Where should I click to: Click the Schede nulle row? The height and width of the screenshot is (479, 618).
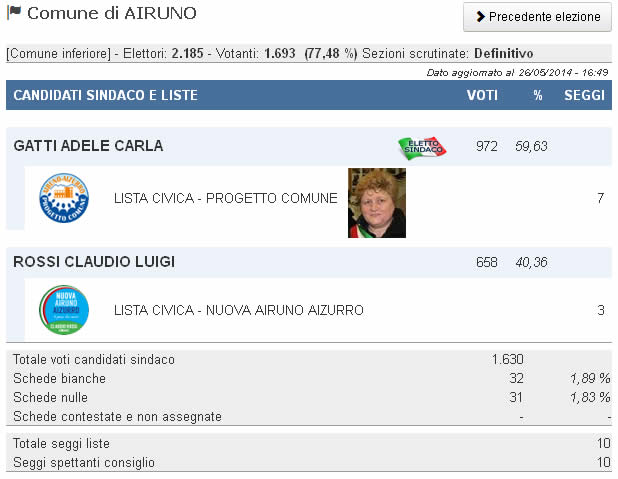click(x=309, y=397)
